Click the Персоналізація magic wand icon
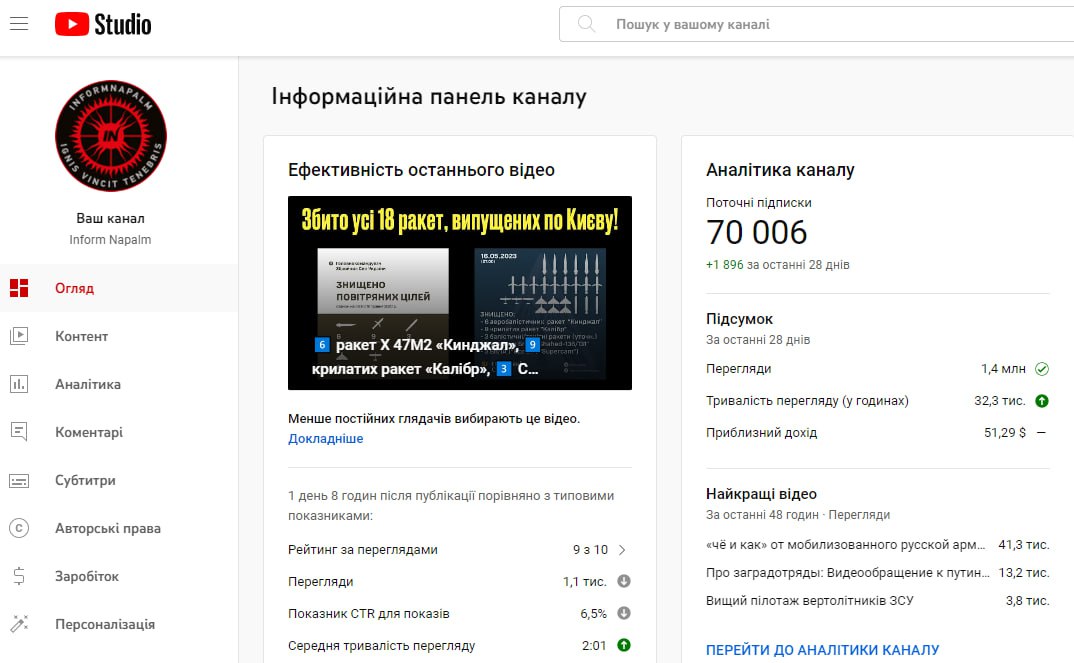This screenshot has height=663, width=1074. coord(19,624)
